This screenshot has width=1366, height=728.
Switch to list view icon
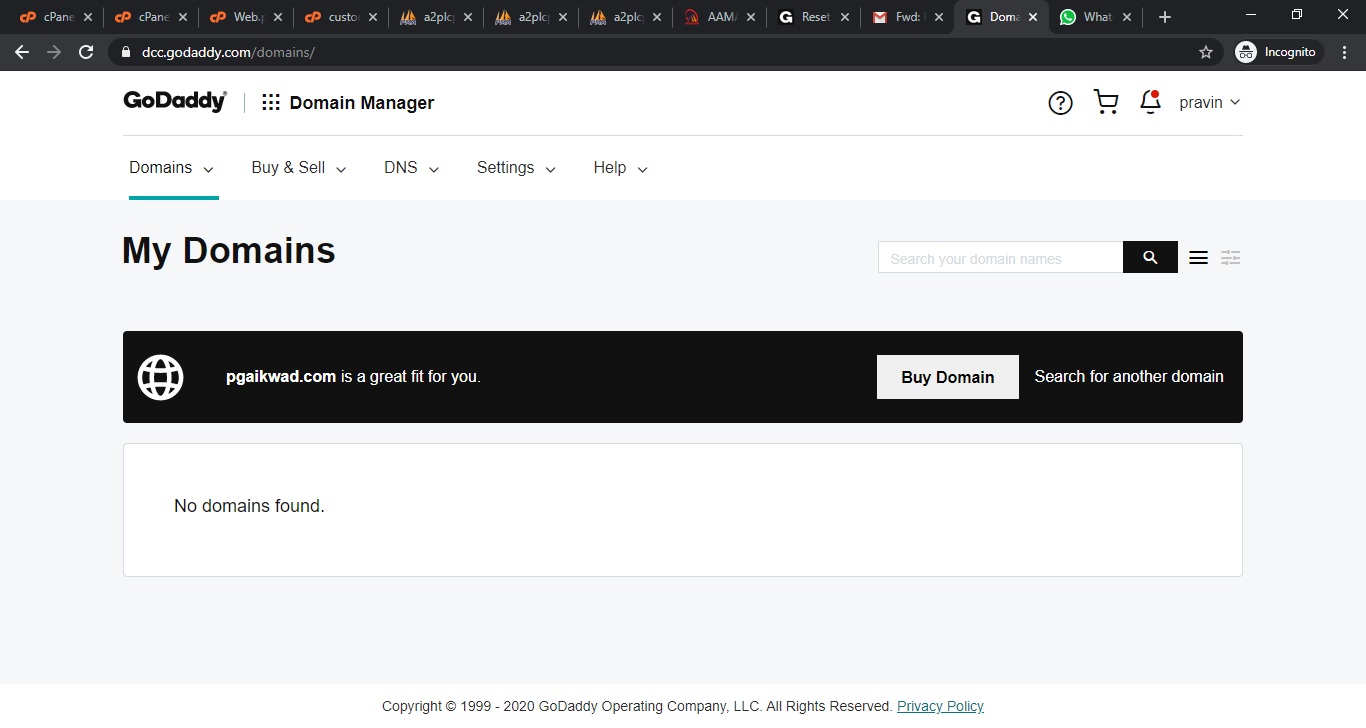1198,258
